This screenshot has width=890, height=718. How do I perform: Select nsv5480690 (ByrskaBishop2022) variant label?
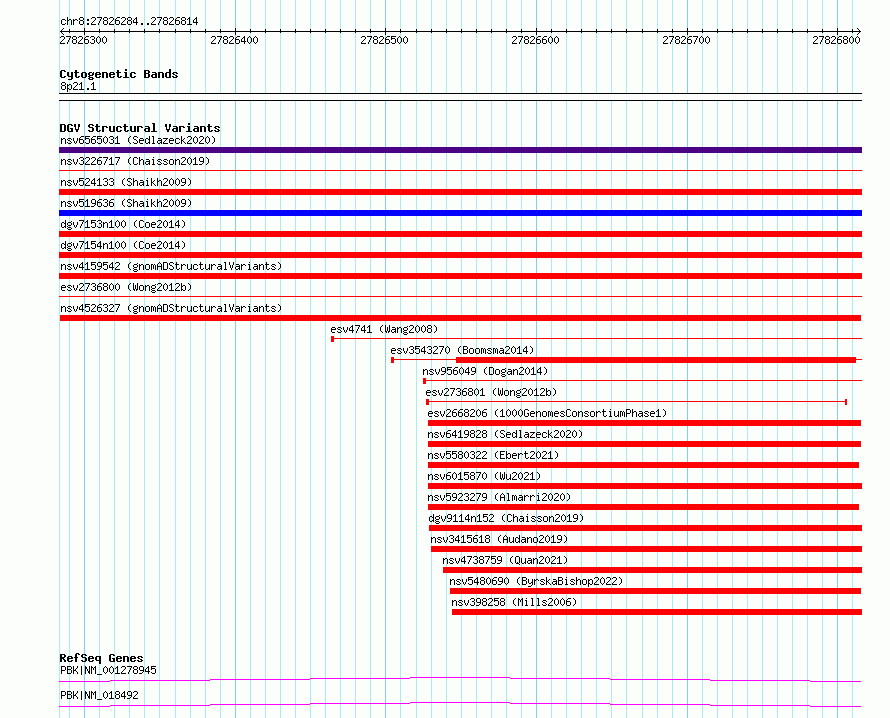pos(536,581)
